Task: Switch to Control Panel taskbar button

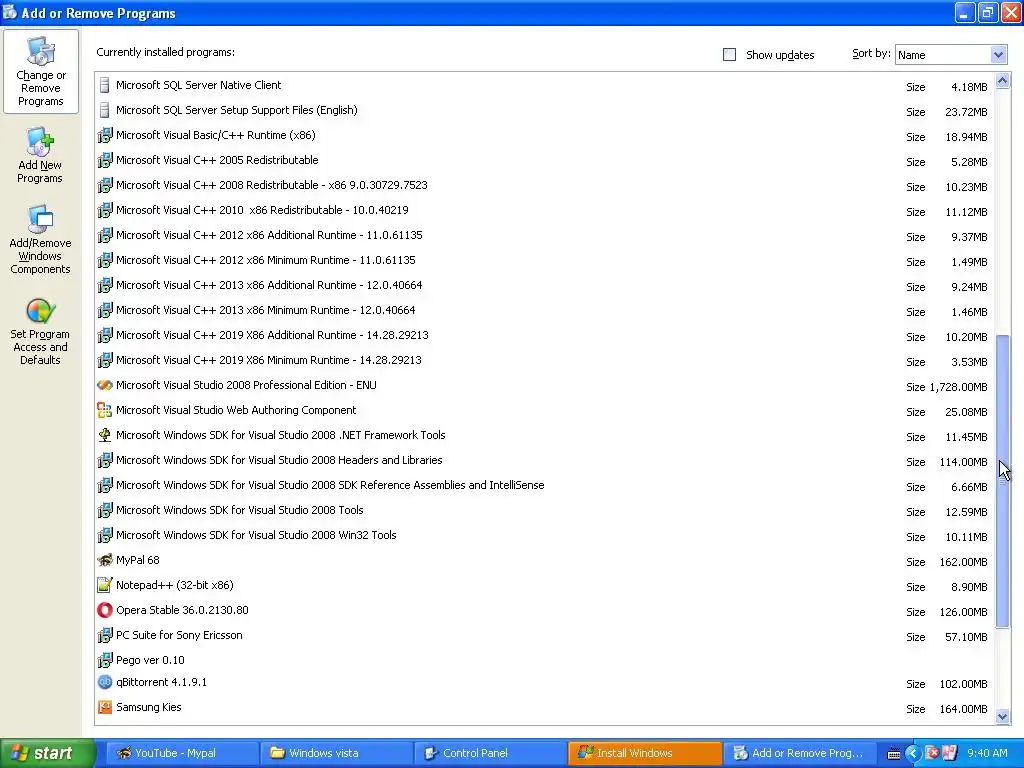Action: pos(490,754)
